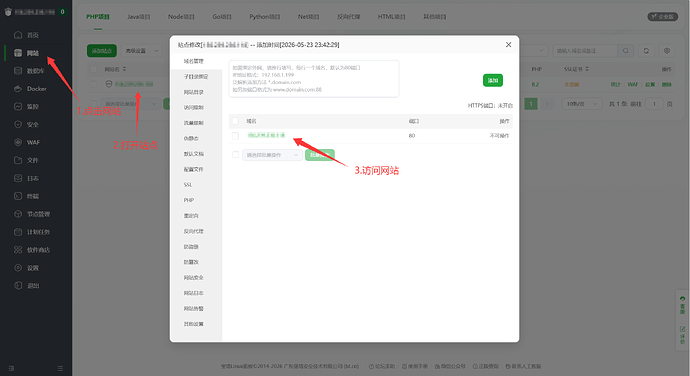
Task: Click the 企业版 badge at the top right
Action: [662, 17]
